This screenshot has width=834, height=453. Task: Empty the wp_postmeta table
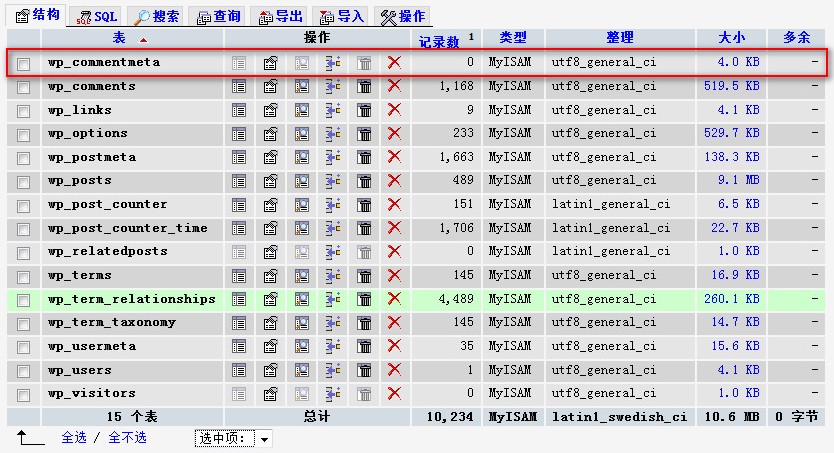click(364, 157)
